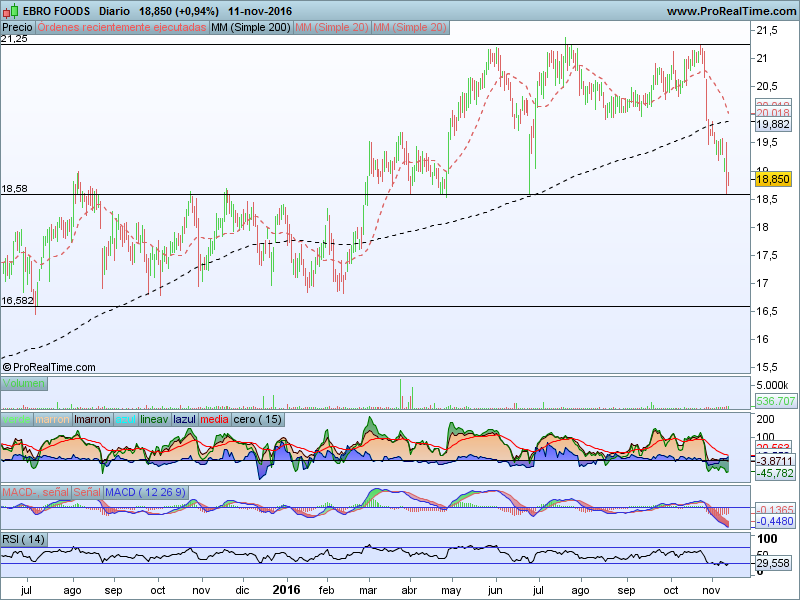Select the 18,58 horizontal support line label
The height and width of the screenshot is (600, 800).
coord(14,188)
